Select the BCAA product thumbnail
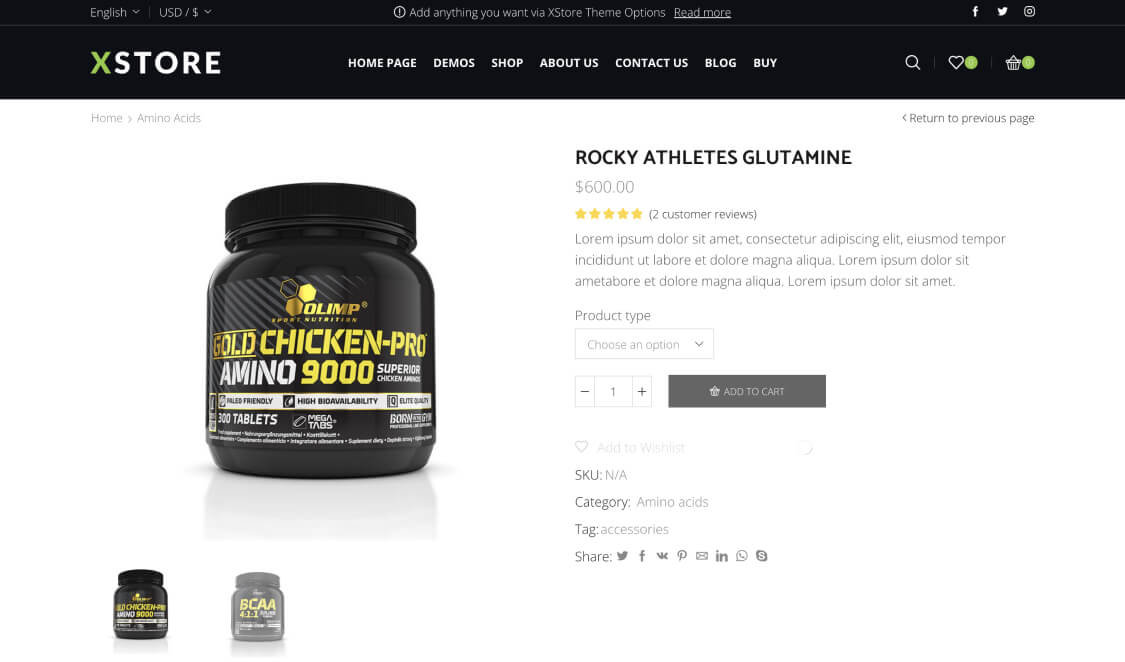Image resolution: width=1125 pixels, height=662 pixels. point(258,607)
